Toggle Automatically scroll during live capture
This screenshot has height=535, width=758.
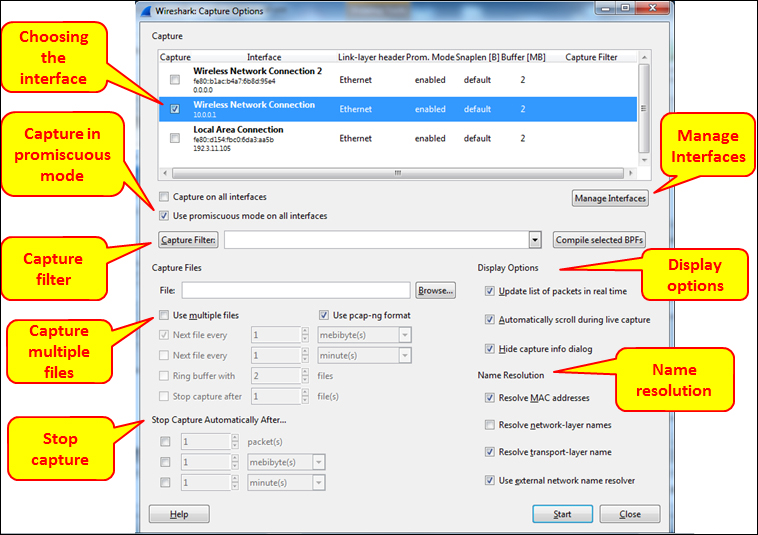(x=490, y=319)
